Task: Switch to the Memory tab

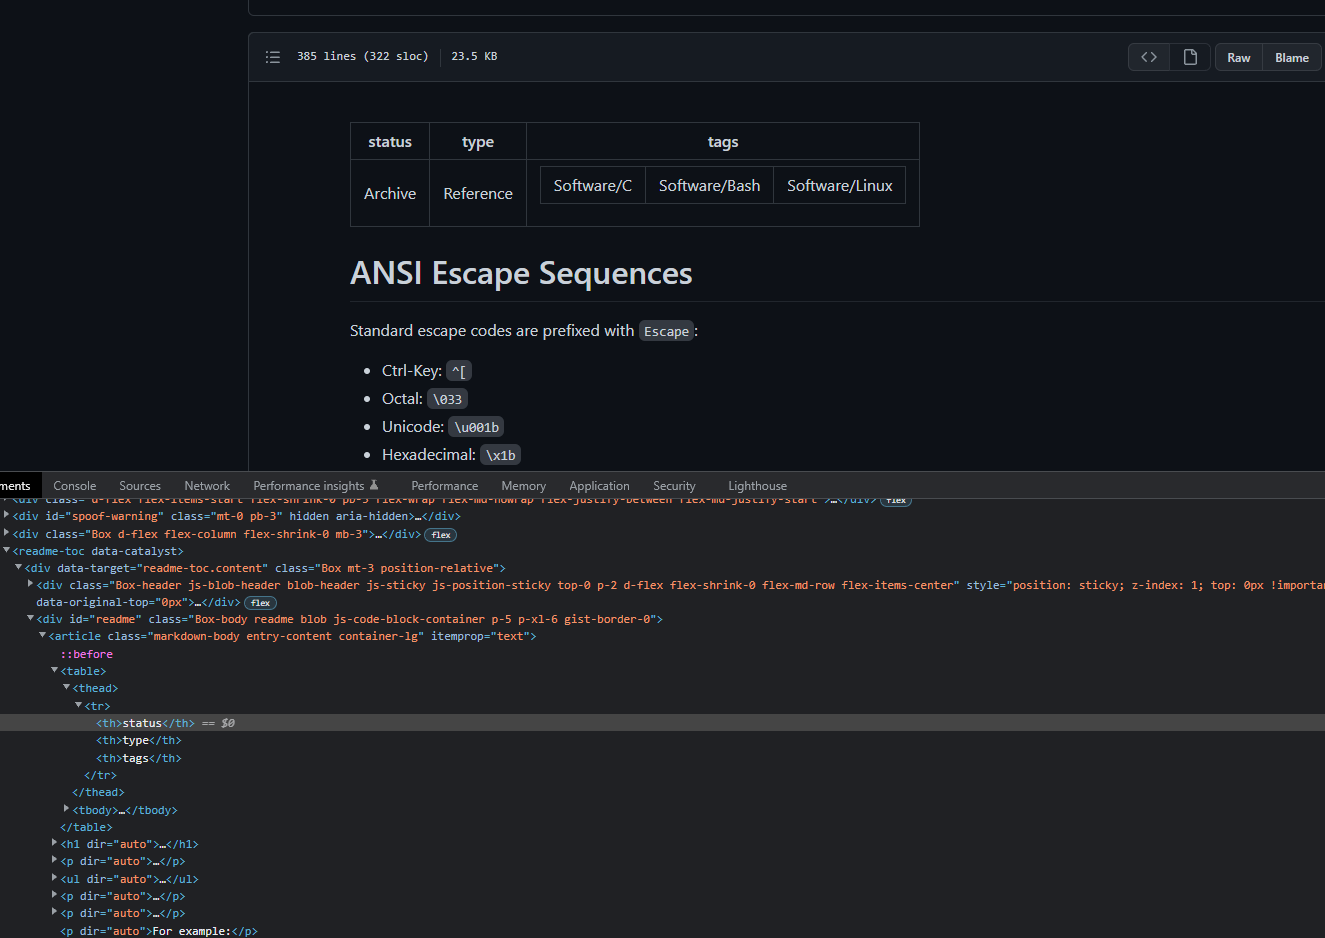Action: click(524, 486)
